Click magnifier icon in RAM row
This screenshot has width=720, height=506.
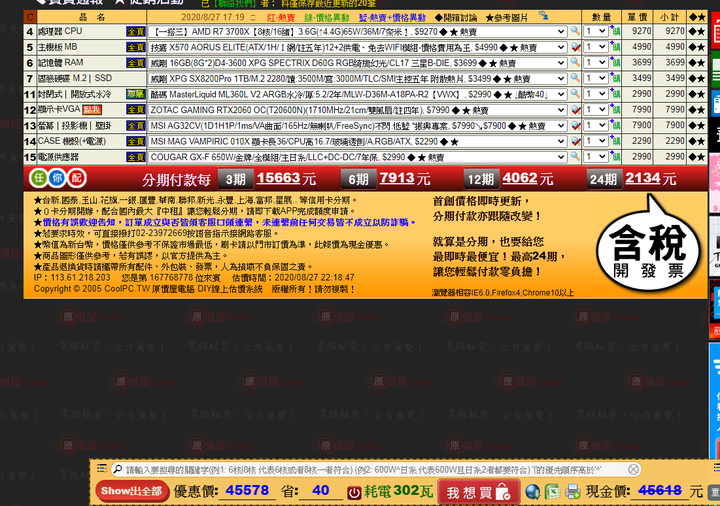tap(575, 62)
